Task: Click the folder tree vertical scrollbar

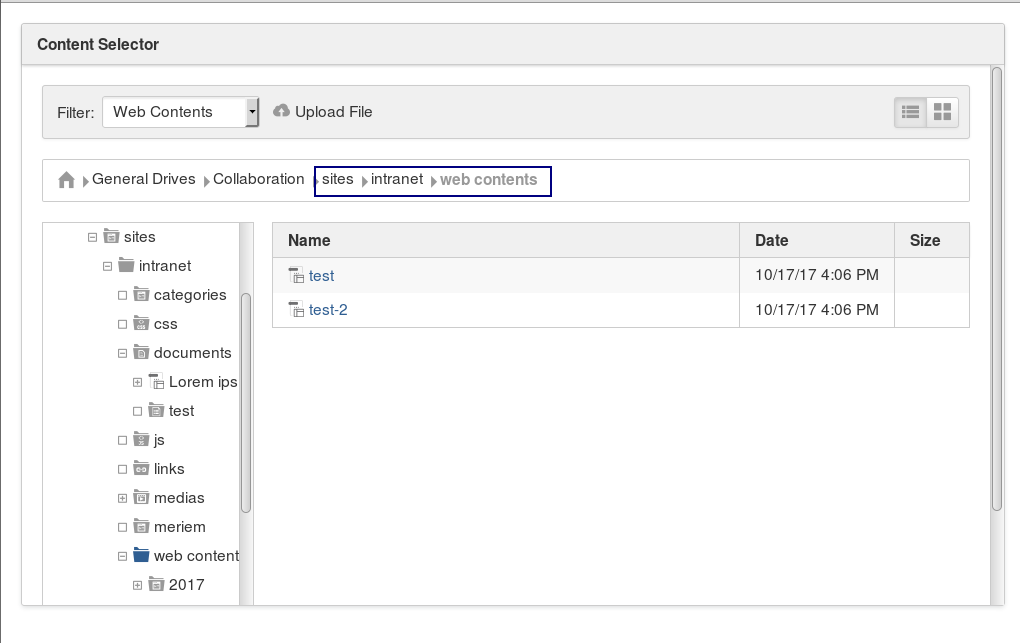Action: (246, 403)
